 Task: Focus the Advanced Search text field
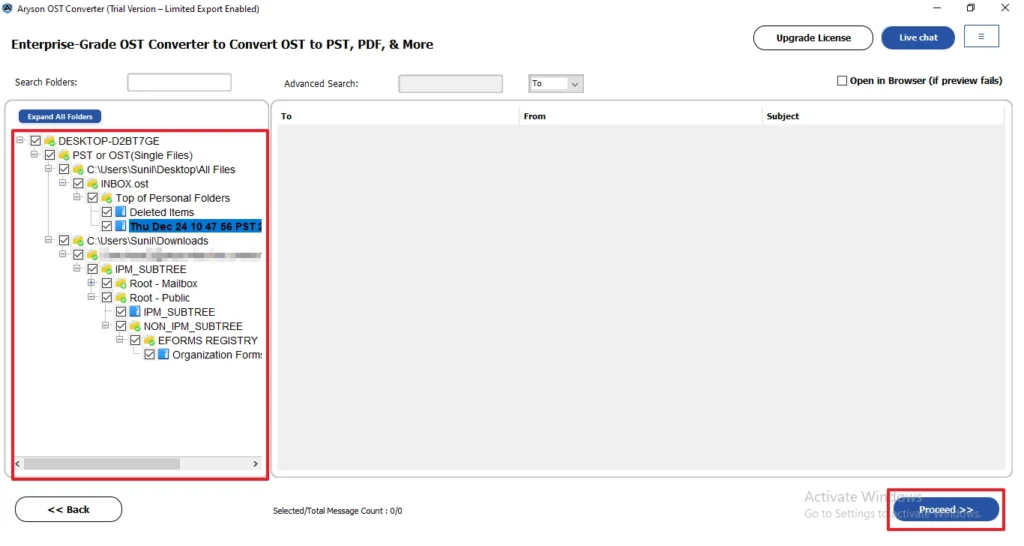click(451, 84)
